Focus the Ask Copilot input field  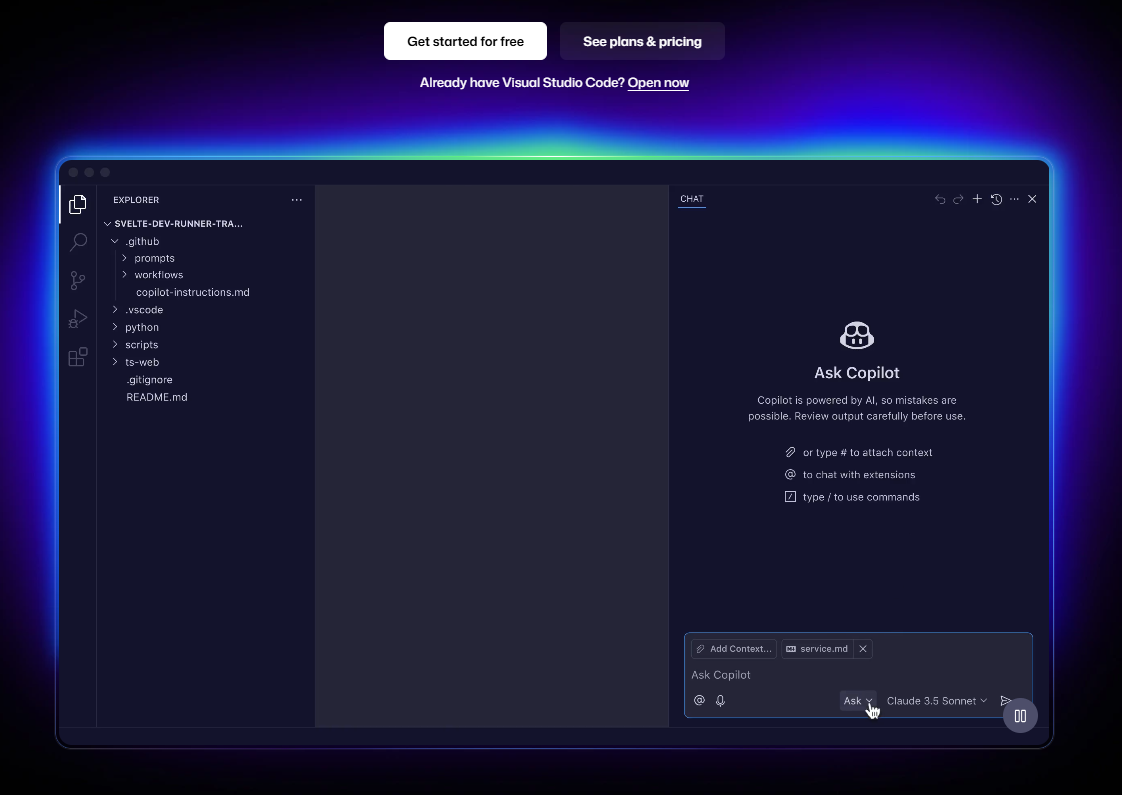[857, 675]
